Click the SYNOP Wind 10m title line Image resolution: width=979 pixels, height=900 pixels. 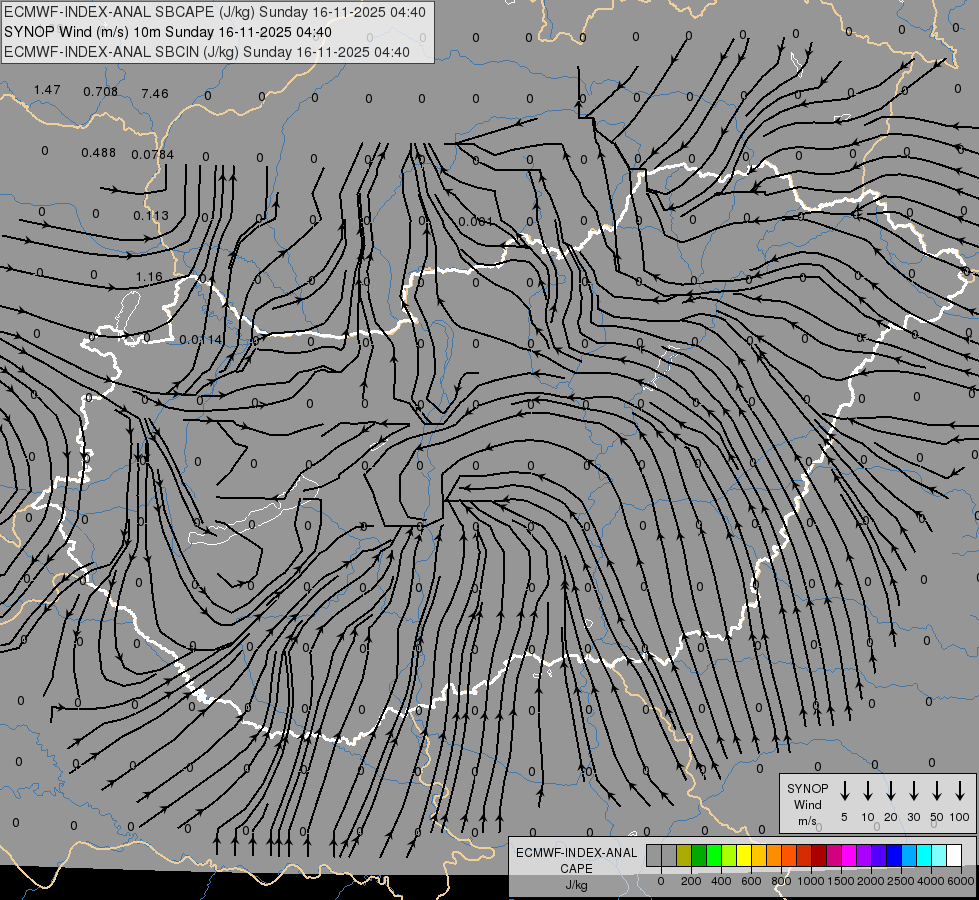(168, 32)
